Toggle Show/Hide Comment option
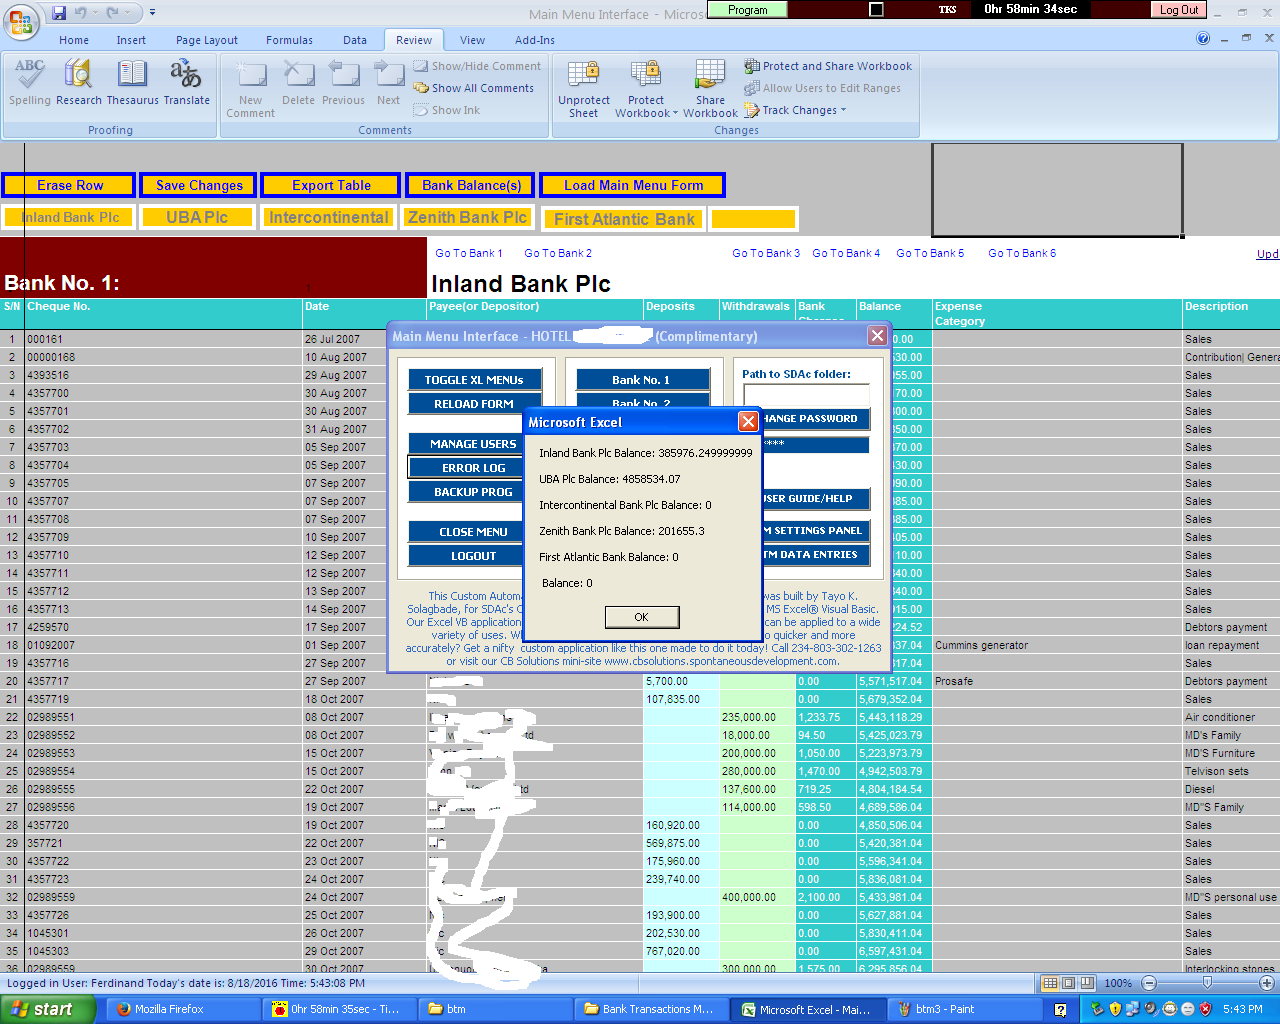 tap(477, 66)
